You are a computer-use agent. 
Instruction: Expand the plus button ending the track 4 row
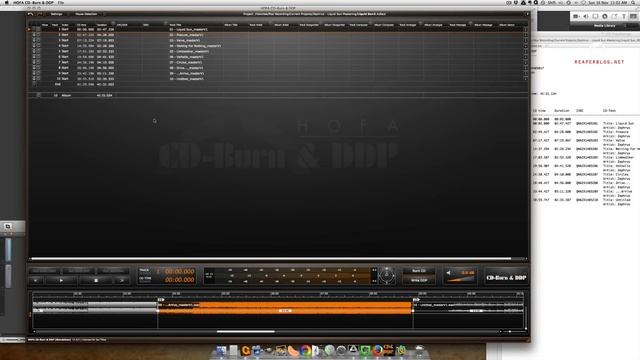pos(525,46)
